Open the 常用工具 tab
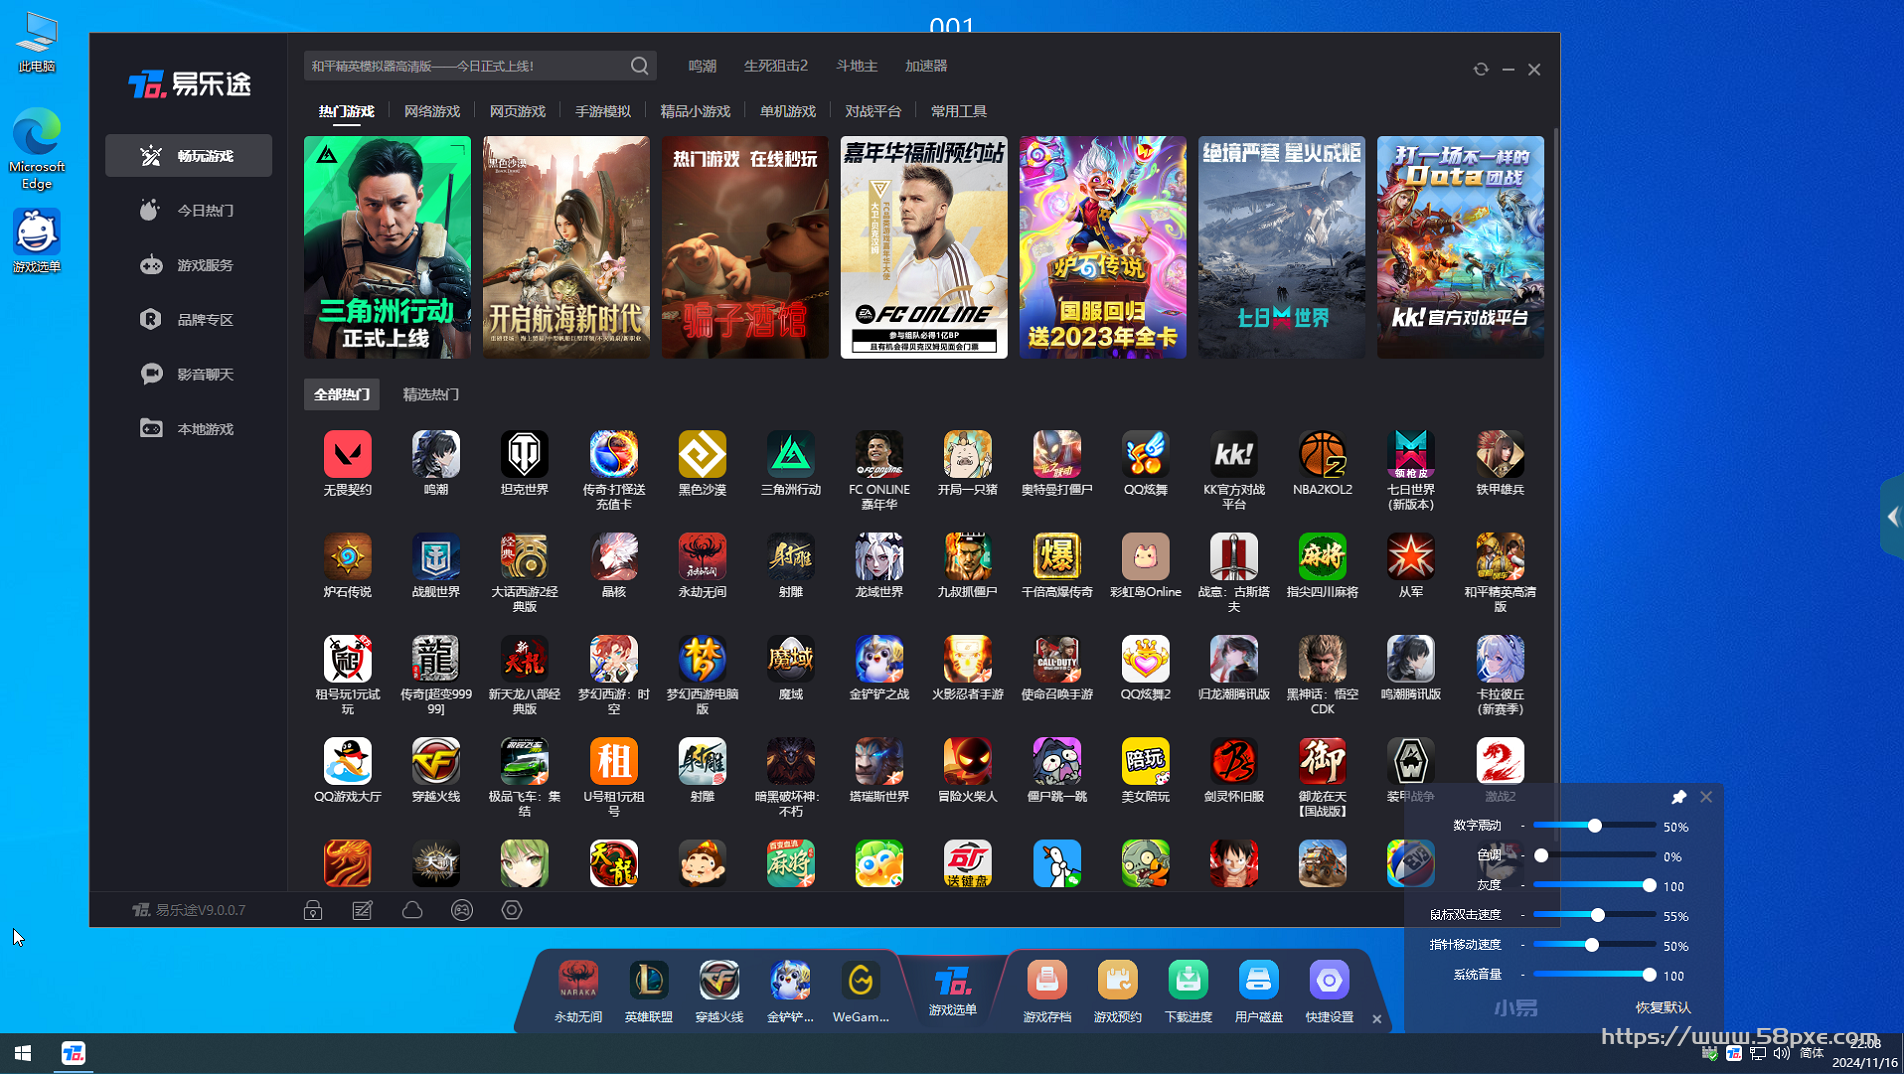Image resolution: width=1904 pixels, height=1074 pixels. pos(959,111)
